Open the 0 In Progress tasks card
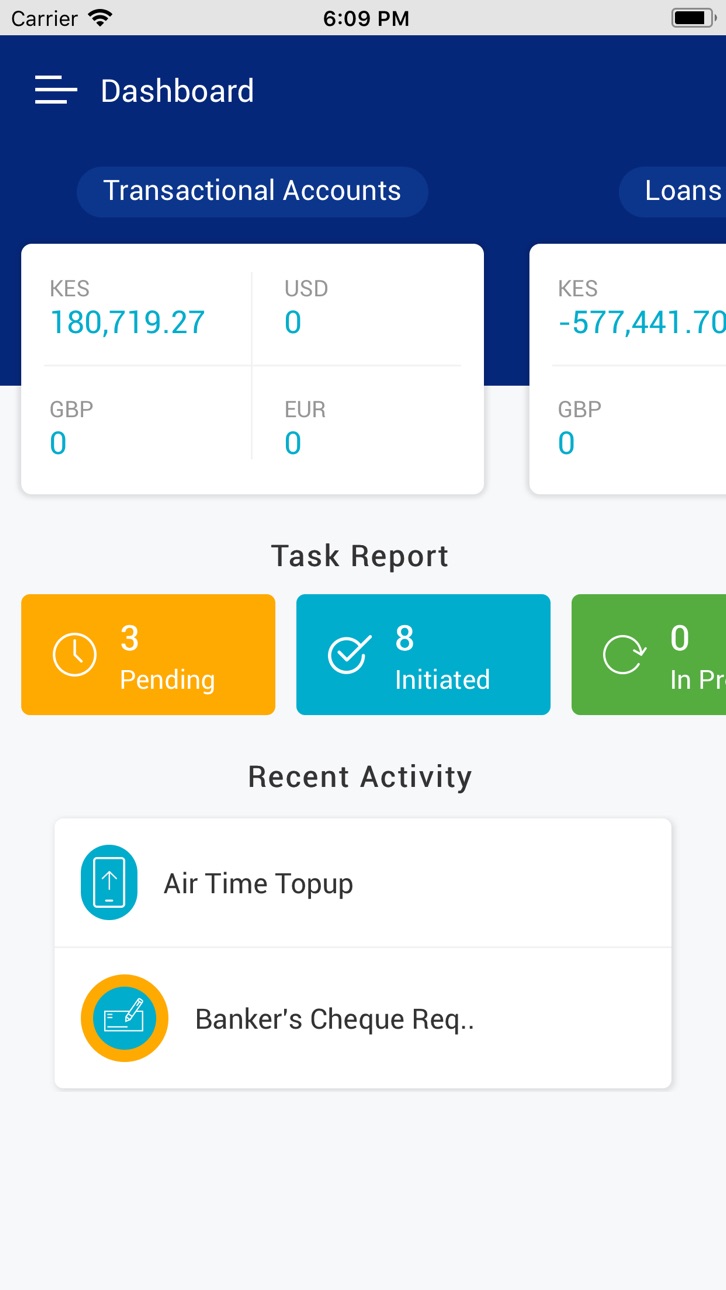The width and height of the screenshot is (726, 1290). (x=649, y=655)
